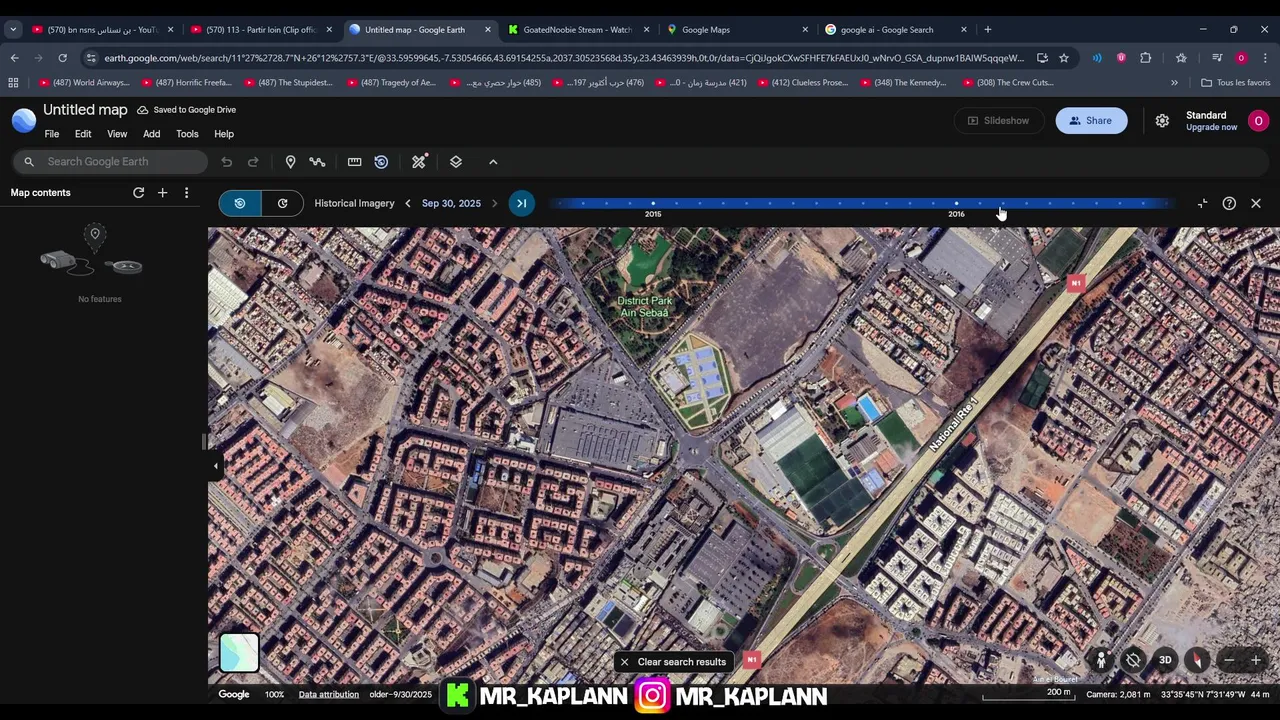Activate Street View pegman
This screenshot has width=1280, height=720.
click(1101, 660)
